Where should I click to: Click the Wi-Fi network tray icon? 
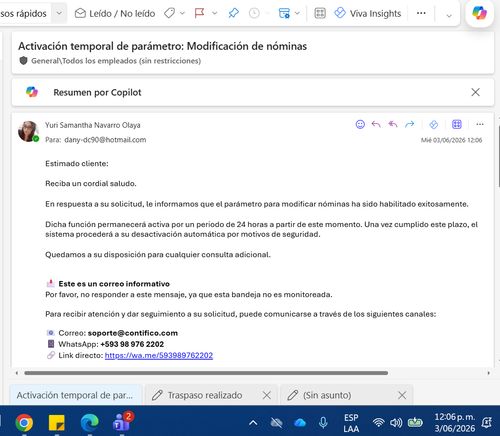click(x=379, y=423)
